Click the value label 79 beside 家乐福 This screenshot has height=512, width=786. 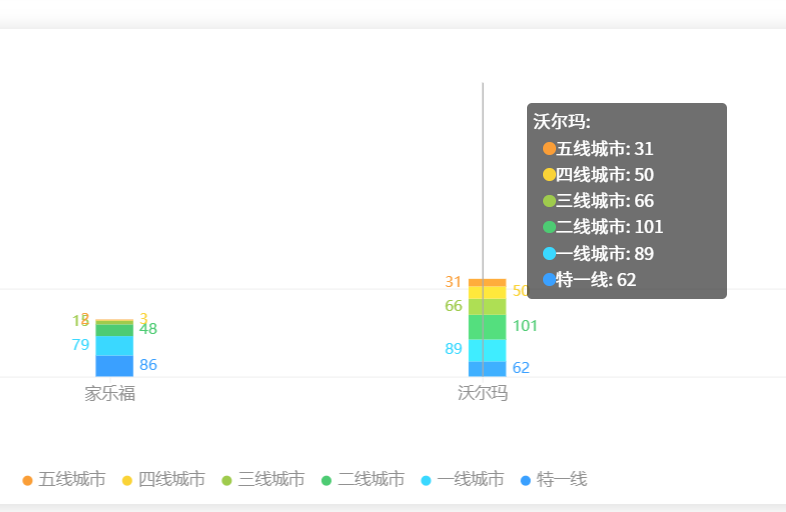tap(80, 345)
